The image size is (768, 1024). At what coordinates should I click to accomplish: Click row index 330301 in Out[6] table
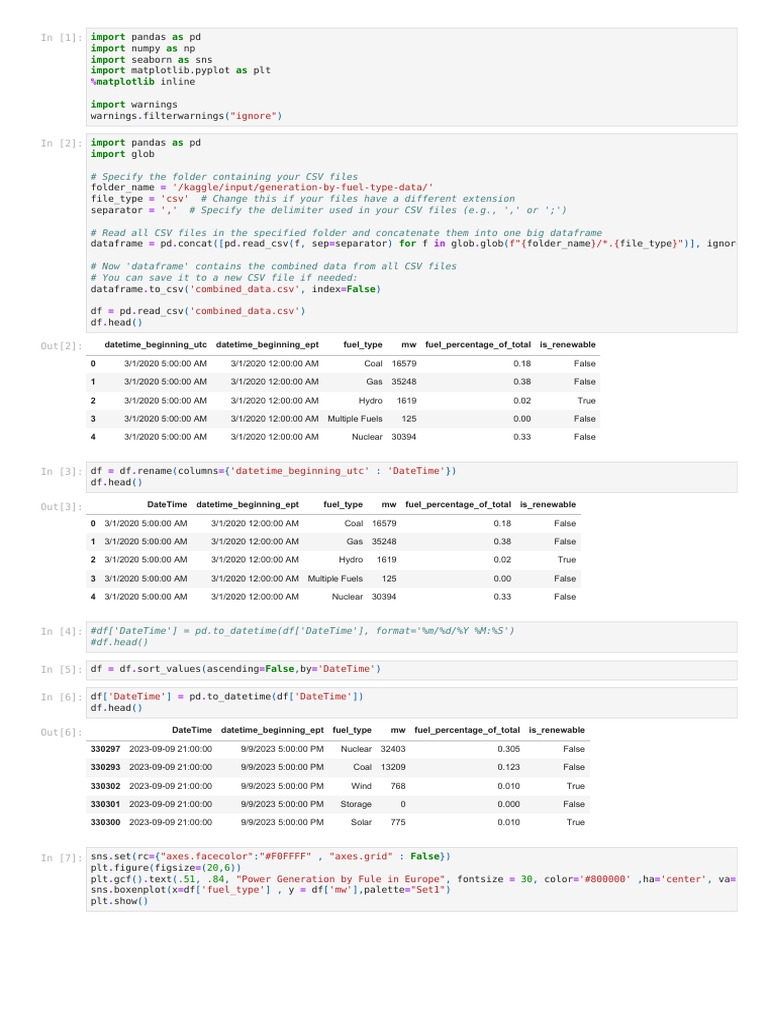105,805
